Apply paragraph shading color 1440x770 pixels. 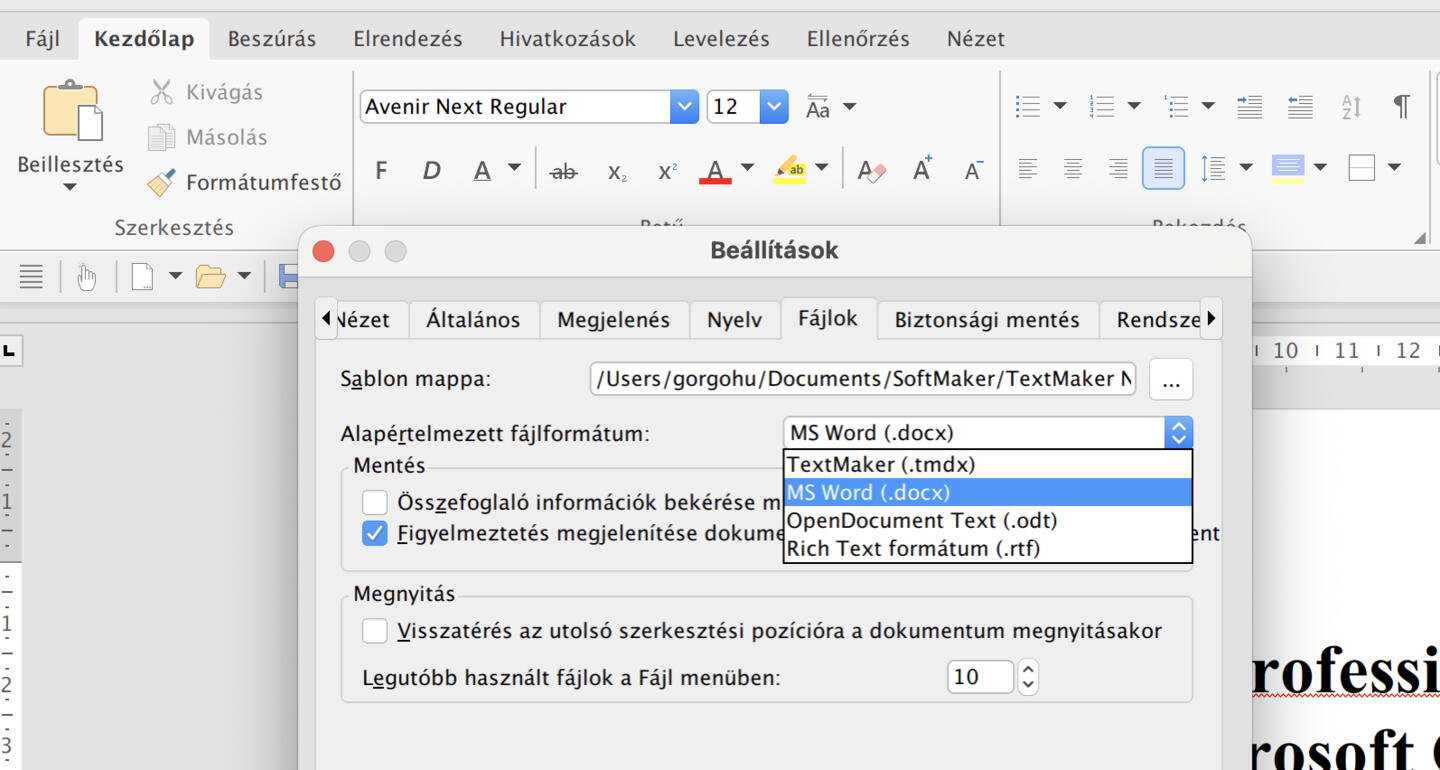1287,168
